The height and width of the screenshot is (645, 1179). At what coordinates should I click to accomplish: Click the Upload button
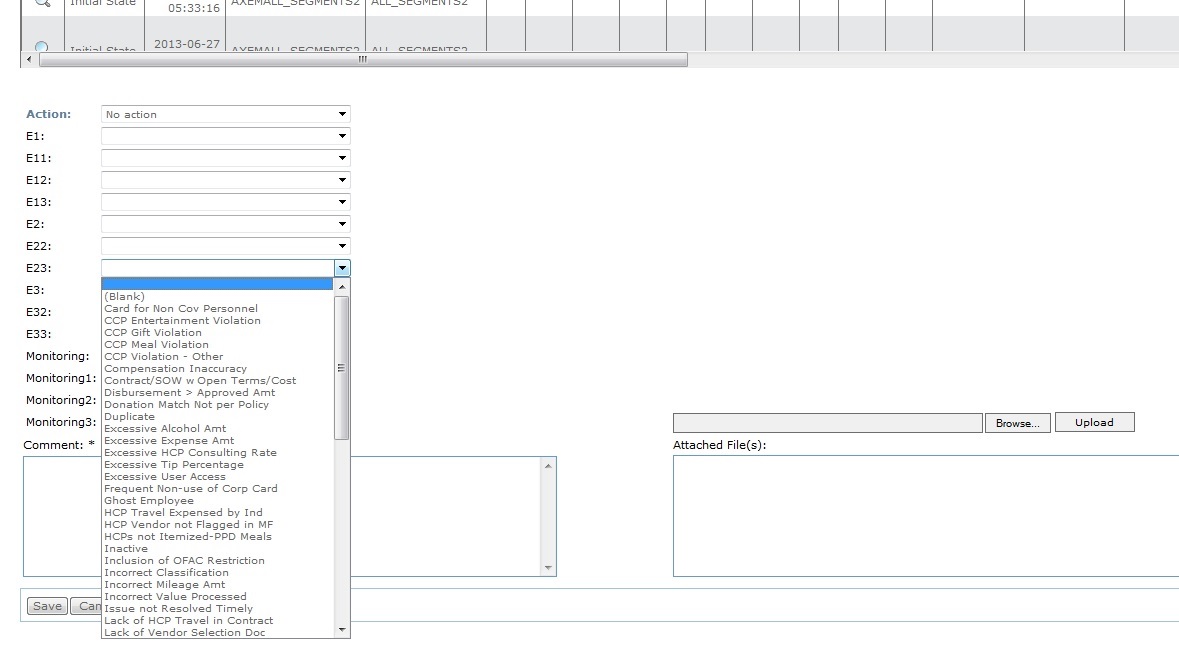point(1094,422)
